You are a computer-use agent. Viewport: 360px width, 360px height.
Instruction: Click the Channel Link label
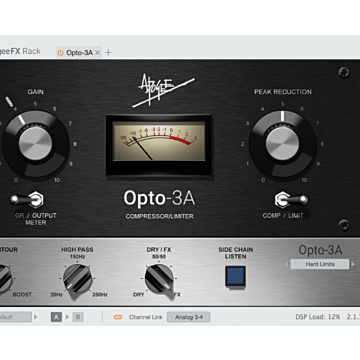click(146, 317)
